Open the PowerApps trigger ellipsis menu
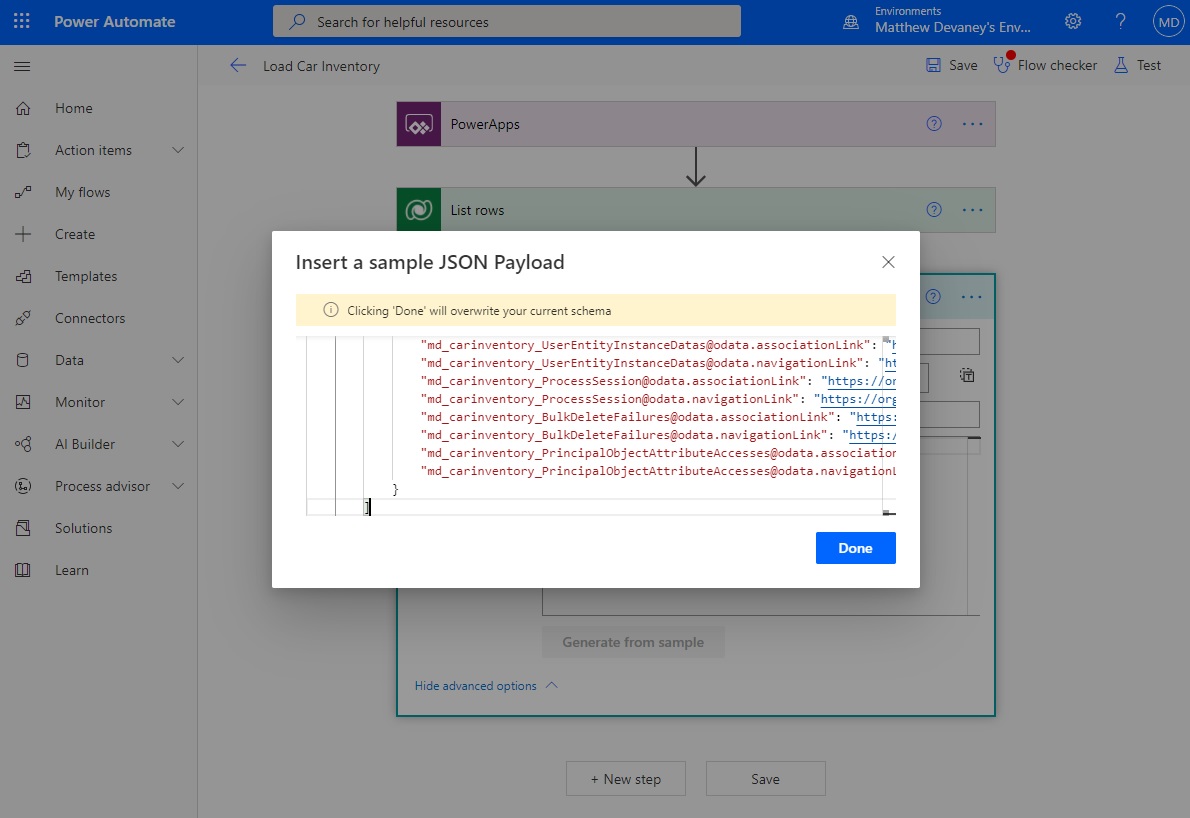The height and width of the screenshot is (818, 1190). [x=972, y=123]
